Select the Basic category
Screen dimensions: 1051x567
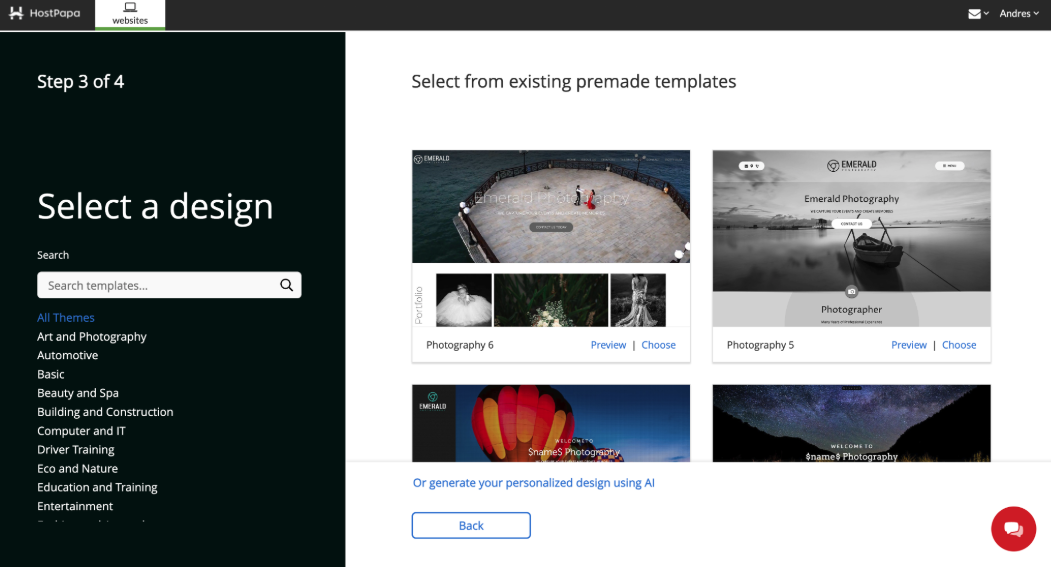(51, 374)
